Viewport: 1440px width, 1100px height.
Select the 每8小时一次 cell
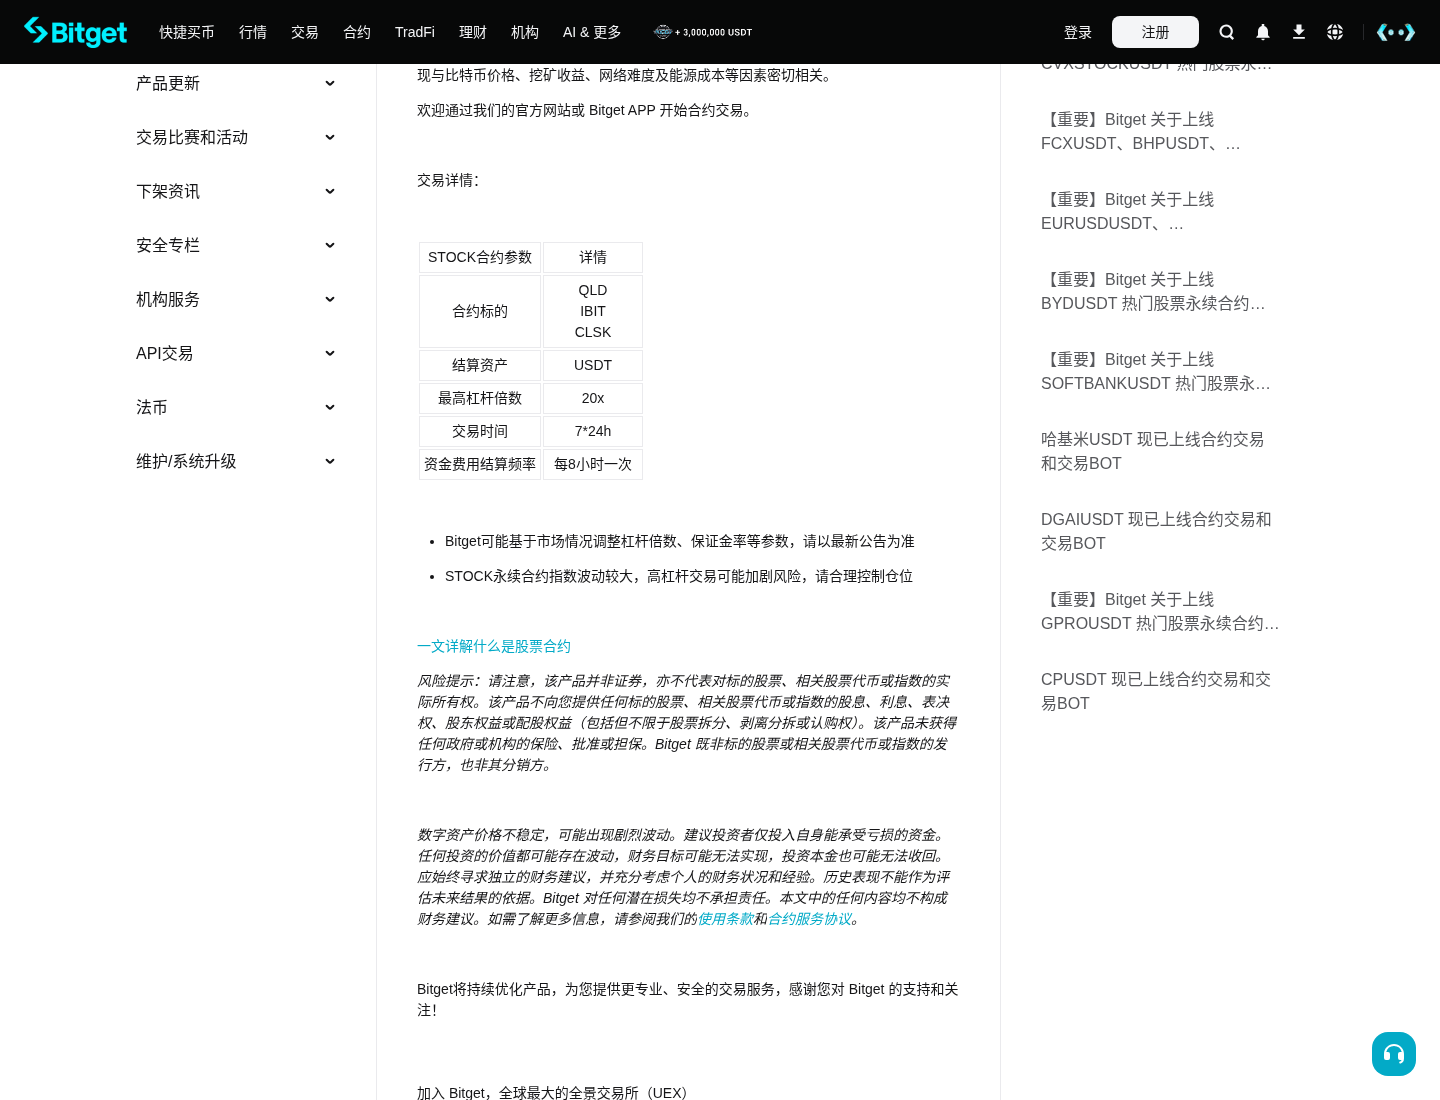tap(593, 464)
